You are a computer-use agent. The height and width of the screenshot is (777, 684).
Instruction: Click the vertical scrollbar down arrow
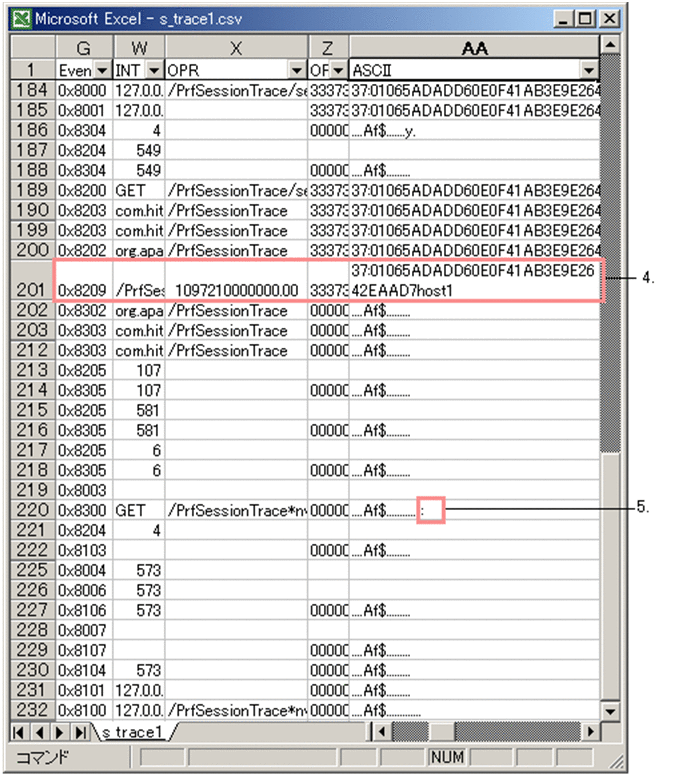(x=608, y=714)
